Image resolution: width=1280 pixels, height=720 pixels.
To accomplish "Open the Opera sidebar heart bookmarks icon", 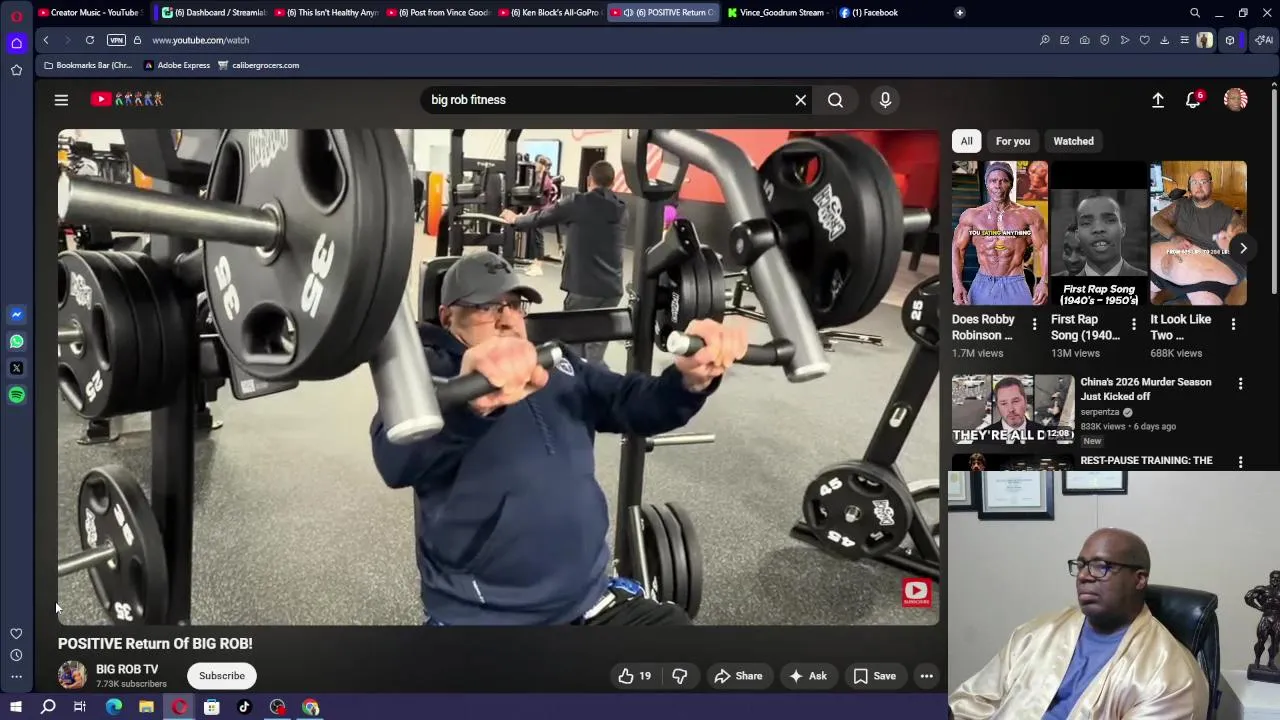I will [x=16, y=634].
